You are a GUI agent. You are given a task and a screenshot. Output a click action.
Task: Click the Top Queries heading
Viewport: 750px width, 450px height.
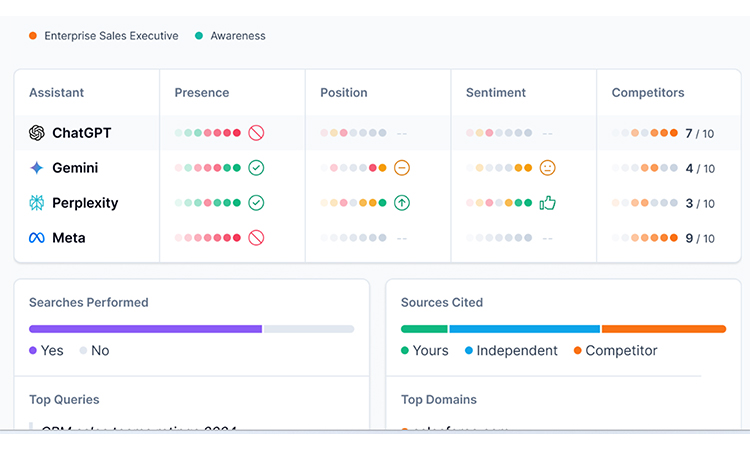pyautogui.click(x=64, y=400)
